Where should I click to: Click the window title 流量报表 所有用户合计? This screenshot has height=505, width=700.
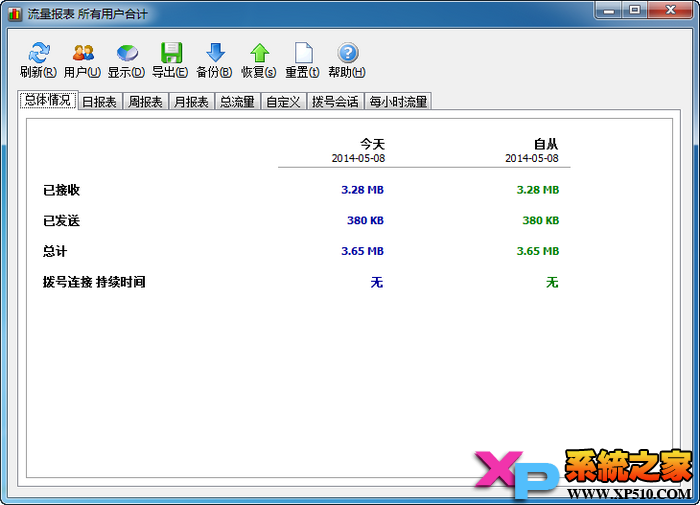click(88, 14)
